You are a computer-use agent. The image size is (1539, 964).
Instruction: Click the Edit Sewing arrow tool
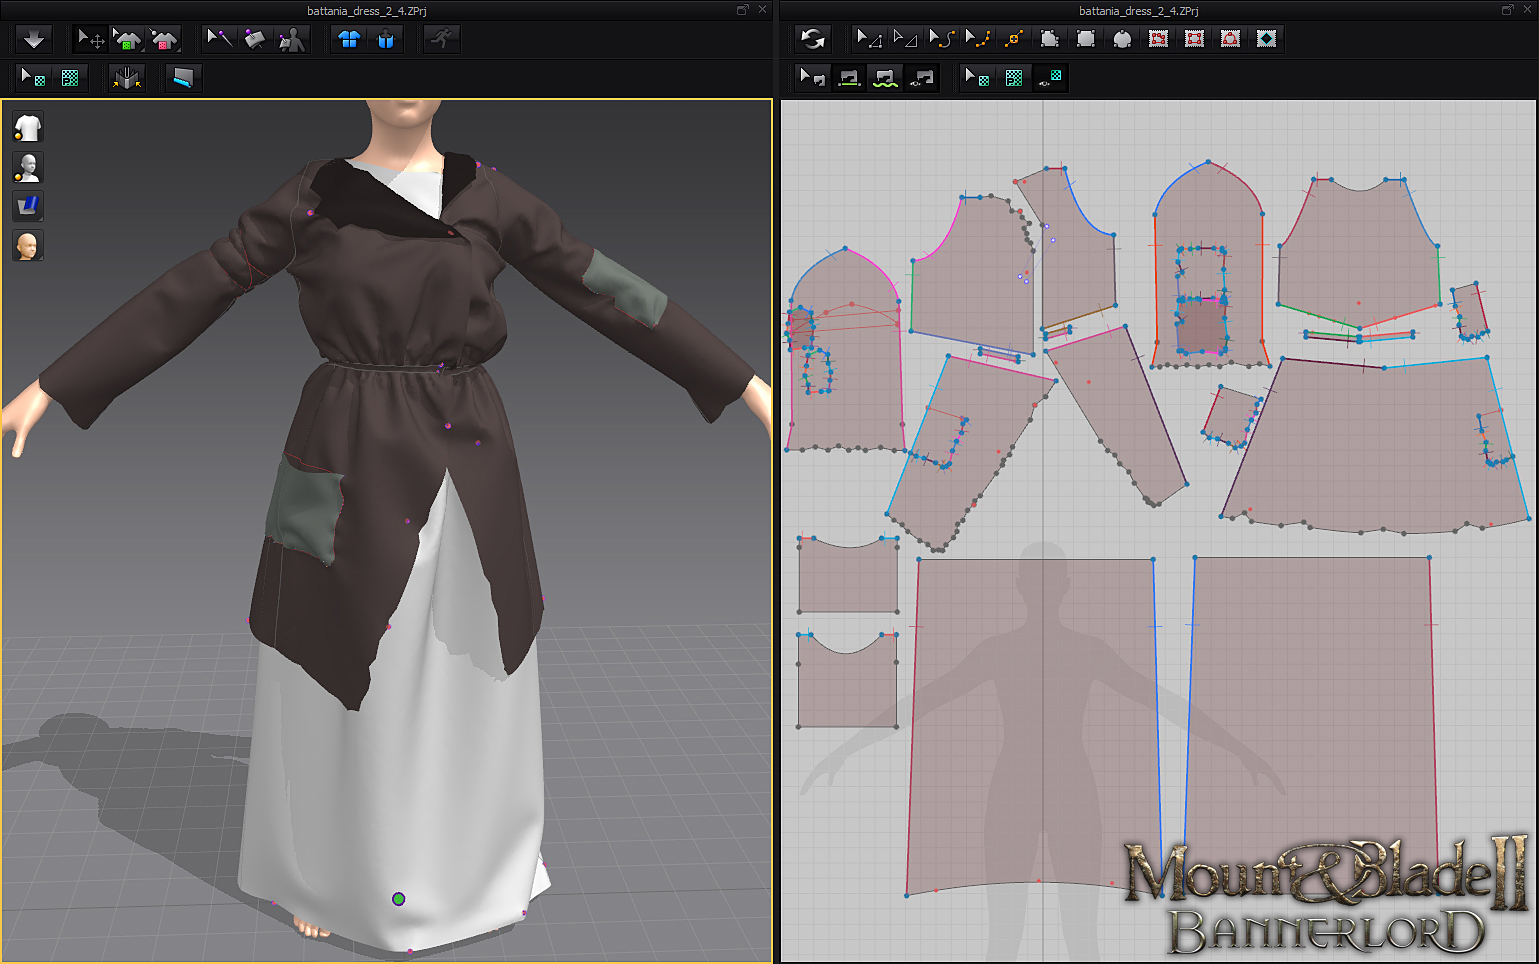click(x=812, y=77)
